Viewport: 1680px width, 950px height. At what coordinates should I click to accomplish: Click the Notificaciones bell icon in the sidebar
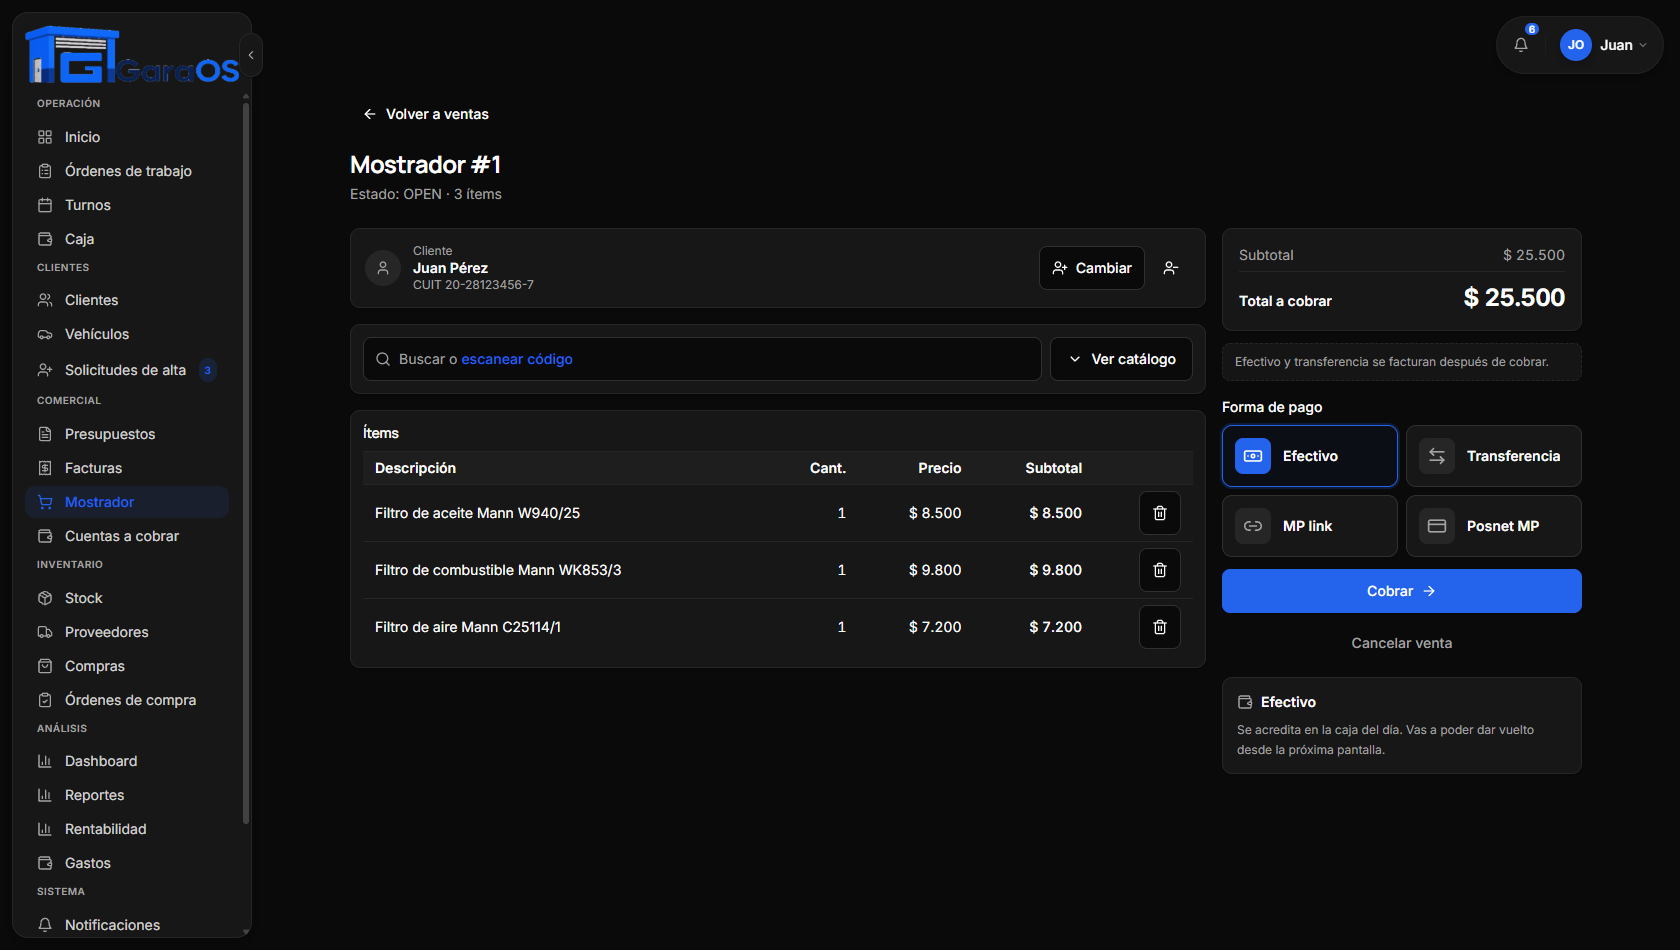45,925
